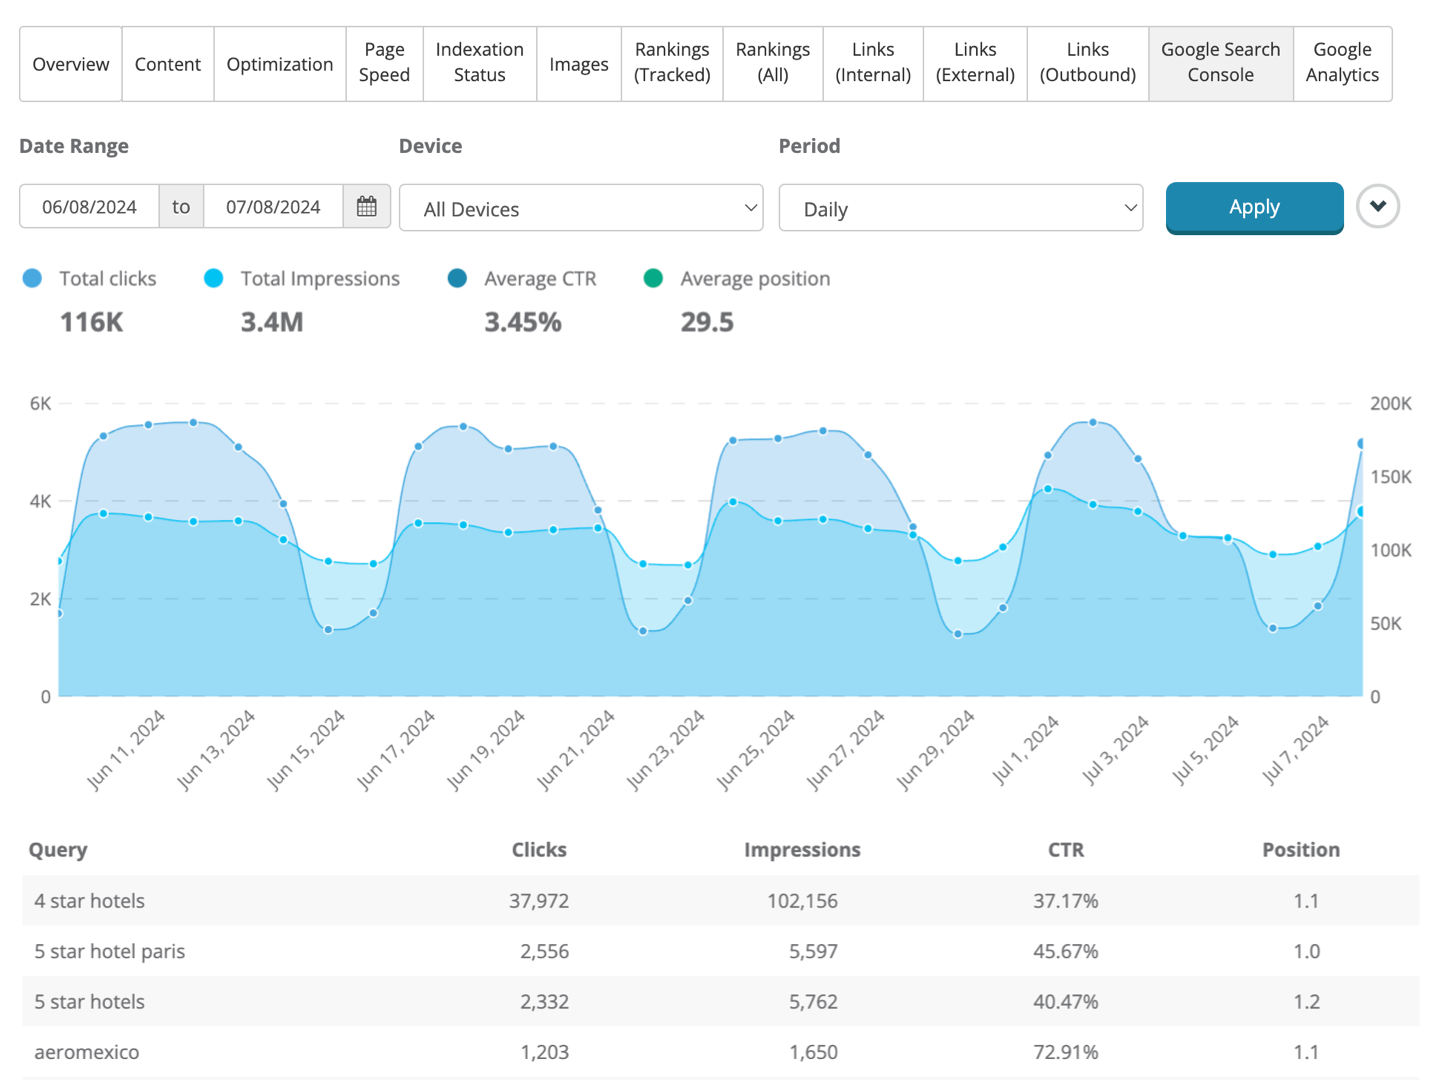Open the calendar date picker icon
Viewport: 1440px width, 1080px height.
click(366, 207)
